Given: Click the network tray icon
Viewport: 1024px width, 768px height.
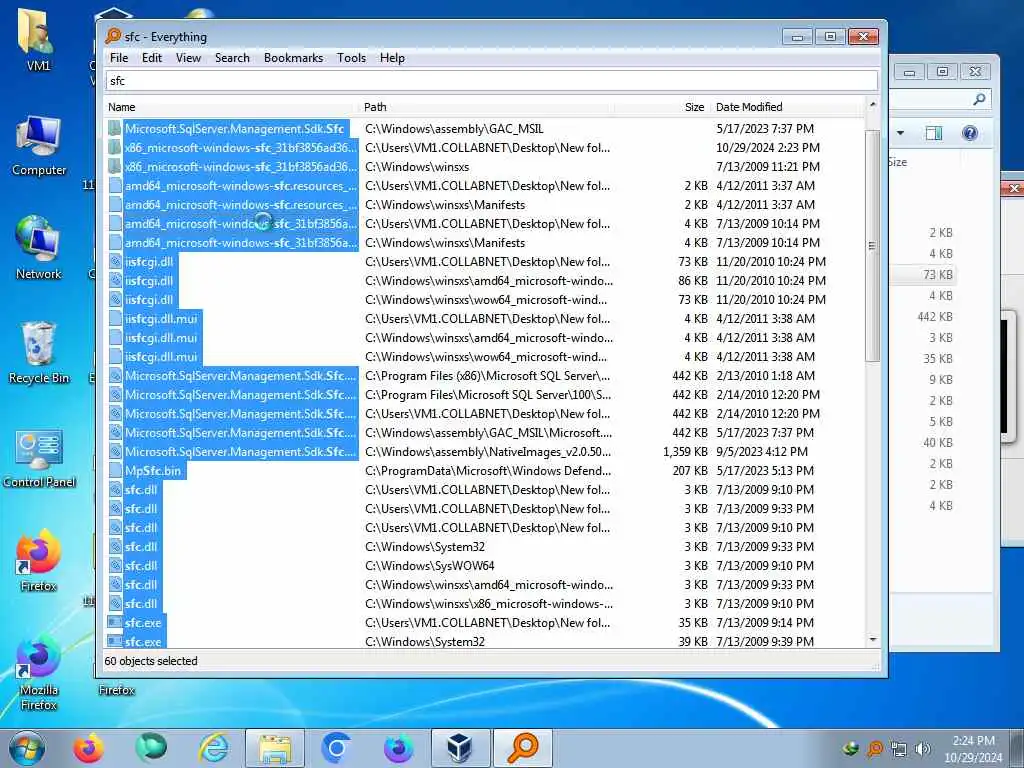Looking at the screenshot, I should 899,749.
